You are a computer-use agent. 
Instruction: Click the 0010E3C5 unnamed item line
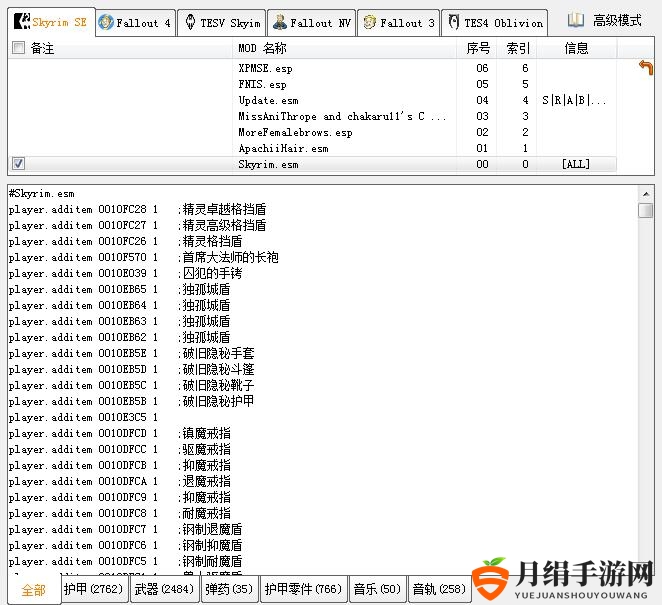tap(84, 418)
